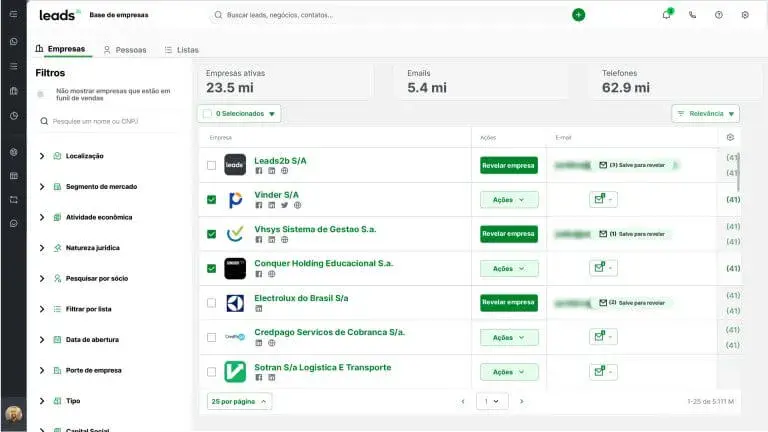Open Ações dropdown for Conquer Holding

[x=509, y=268]
